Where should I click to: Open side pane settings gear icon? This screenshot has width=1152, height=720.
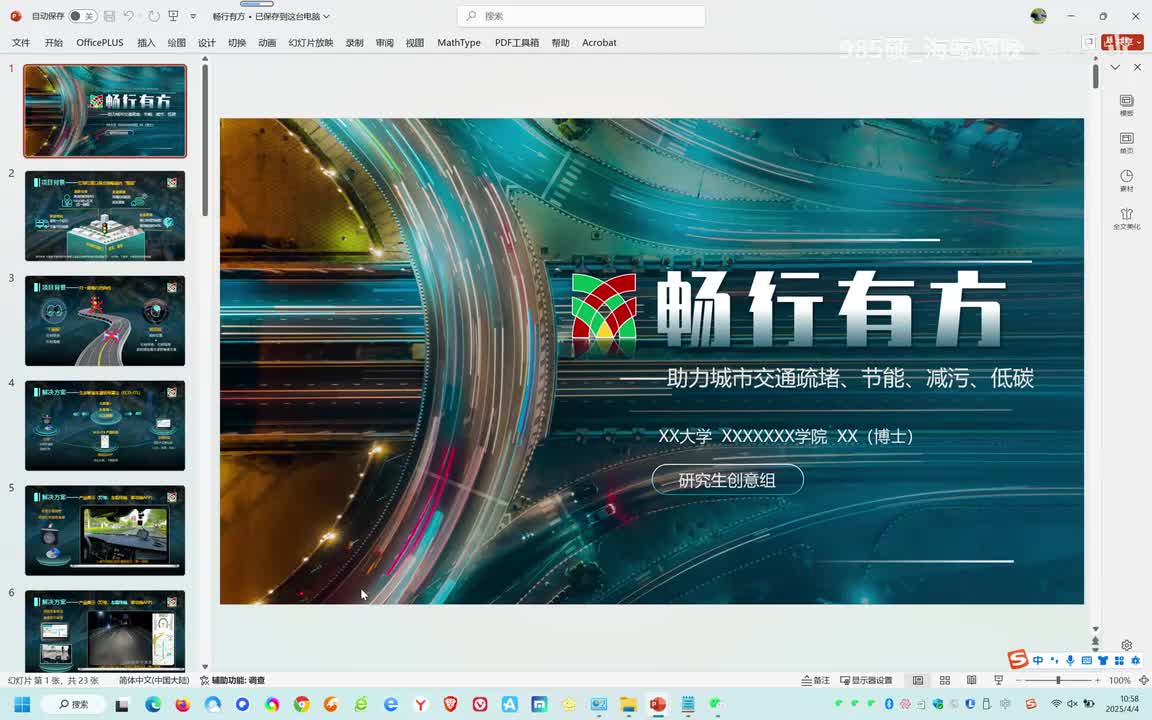(x=1126, y=645)
